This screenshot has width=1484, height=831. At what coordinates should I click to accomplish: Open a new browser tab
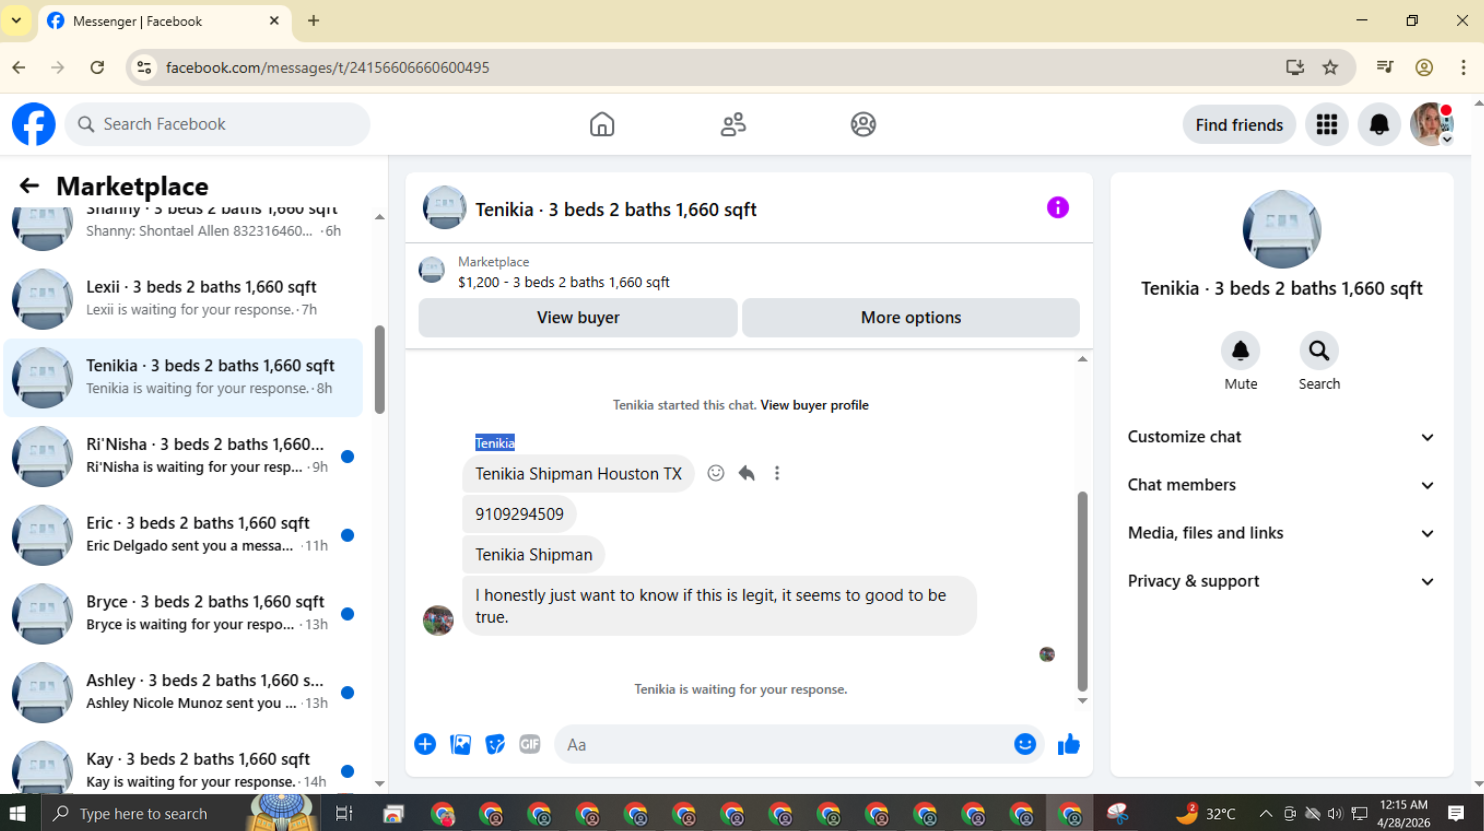point(313,20)
